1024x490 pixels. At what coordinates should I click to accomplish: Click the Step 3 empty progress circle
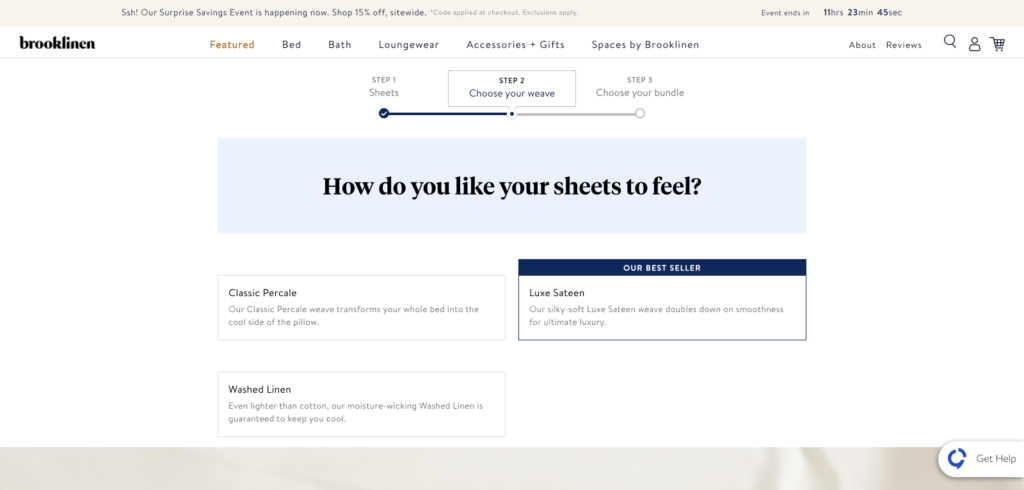pyautogui.click(x=640, y=113)
